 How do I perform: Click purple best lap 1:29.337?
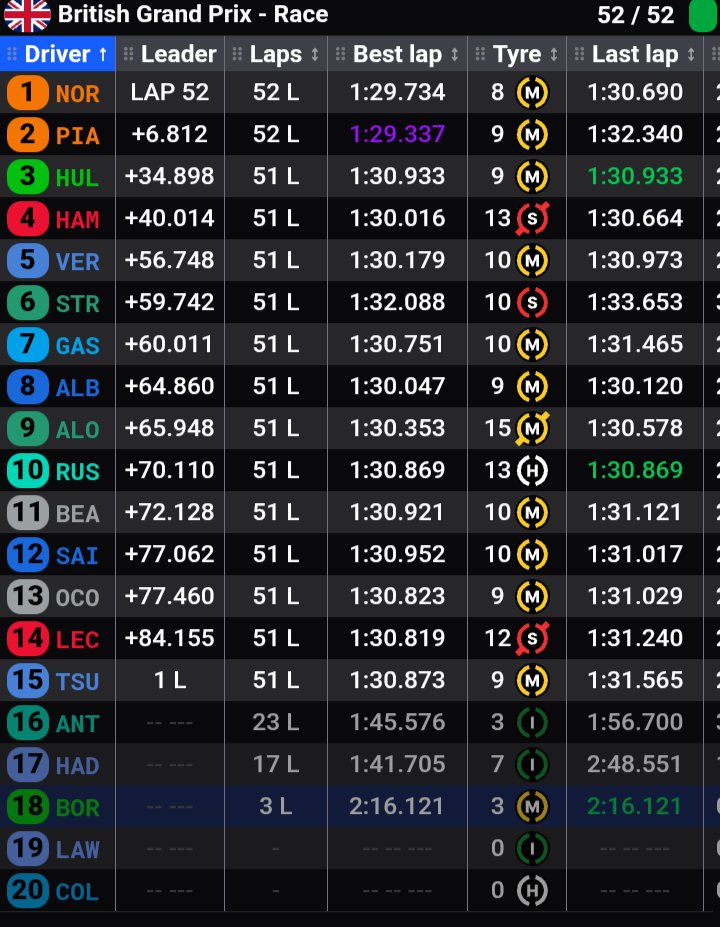click(x=397, y=134)
